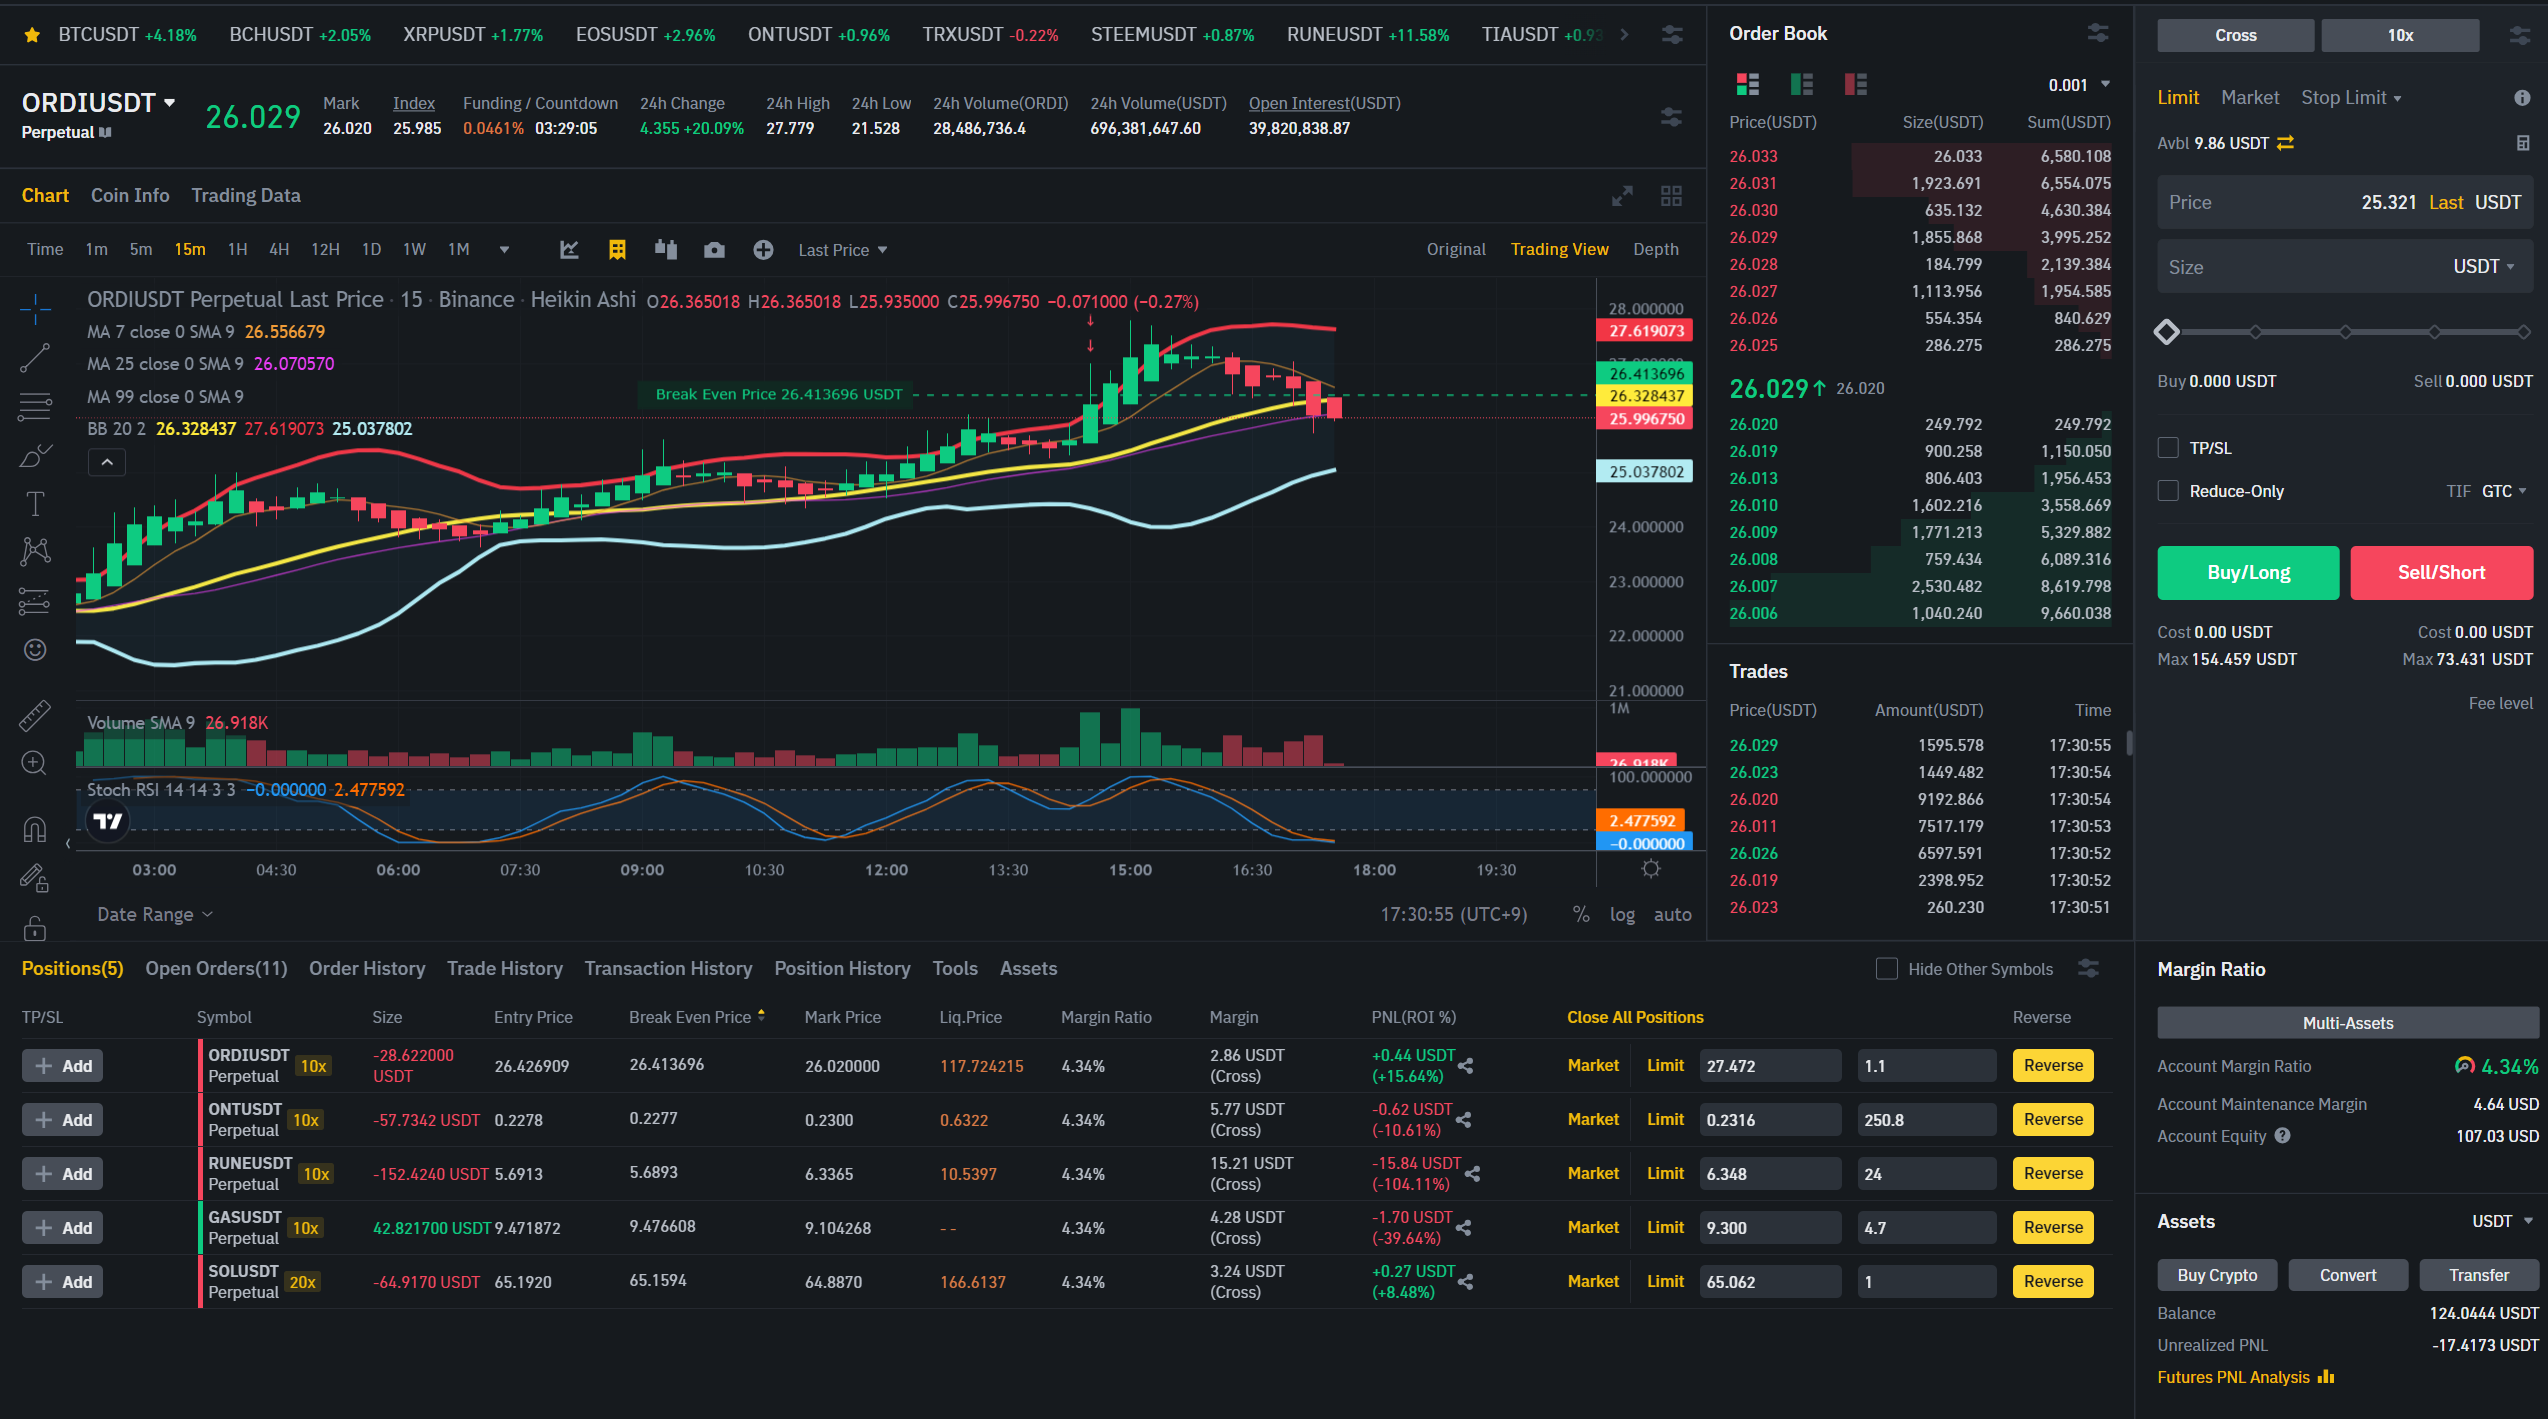The image size is (2548, 1419).
Task: Click the SOLUSDT limit close price field
Action: [x=1770, y=1282]
